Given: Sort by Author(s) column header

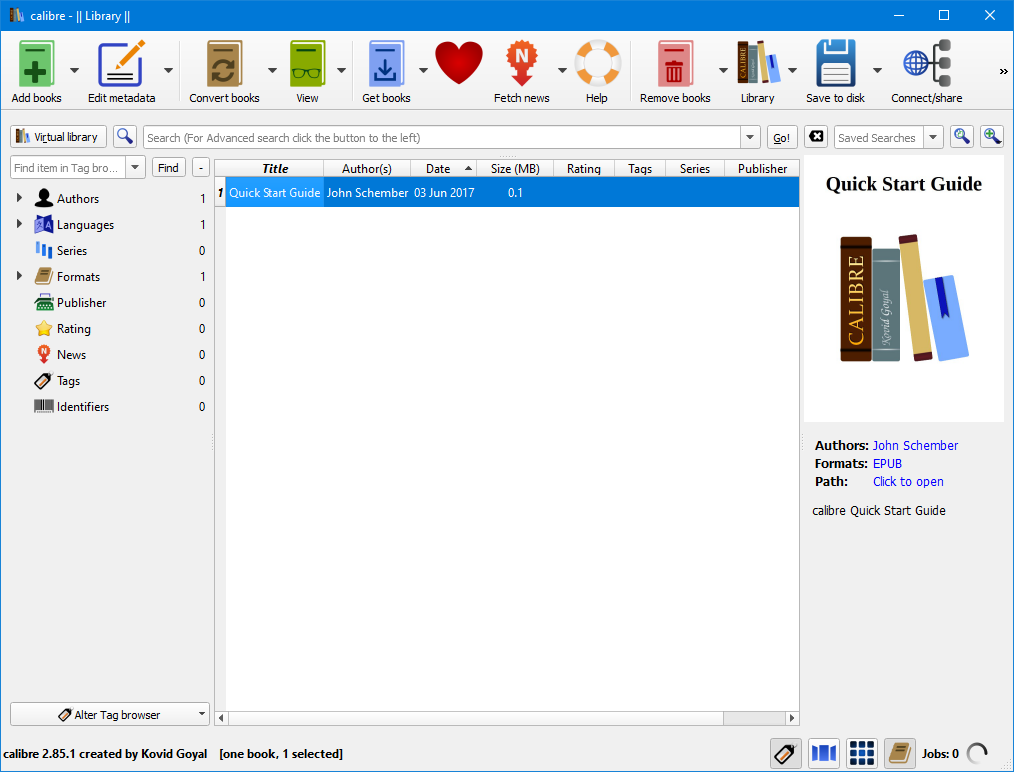Looking at the screenshot, I should (367, 168).
